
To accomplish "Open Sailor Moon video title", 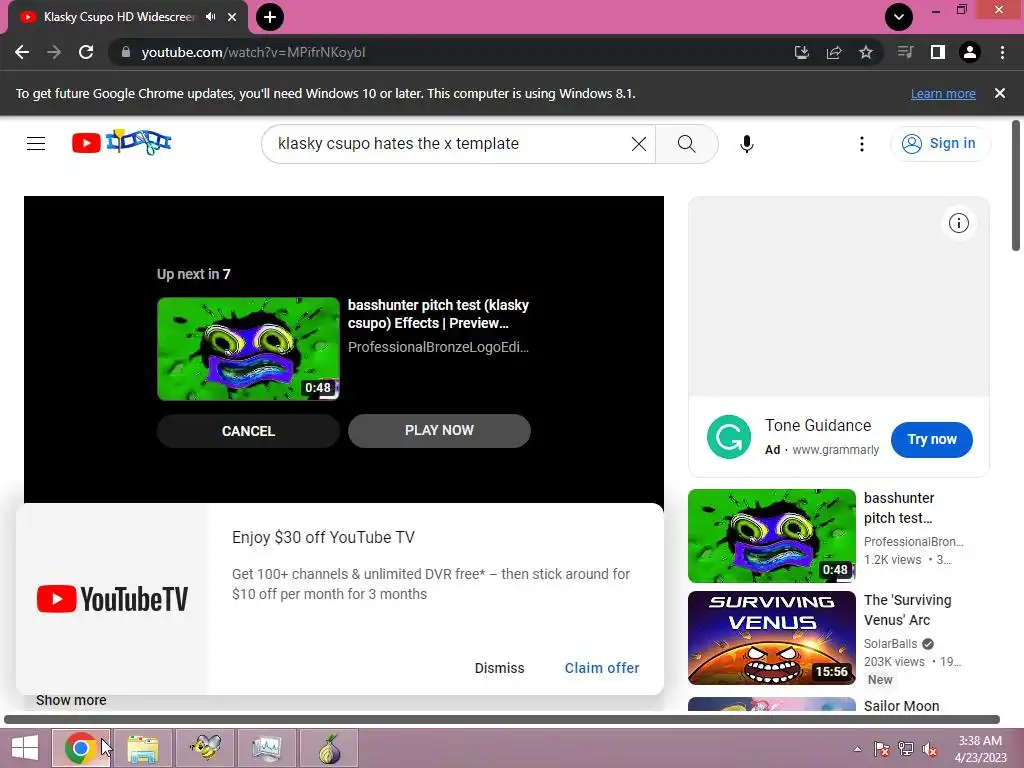I will pyautogui.click(x=901, y=706).
